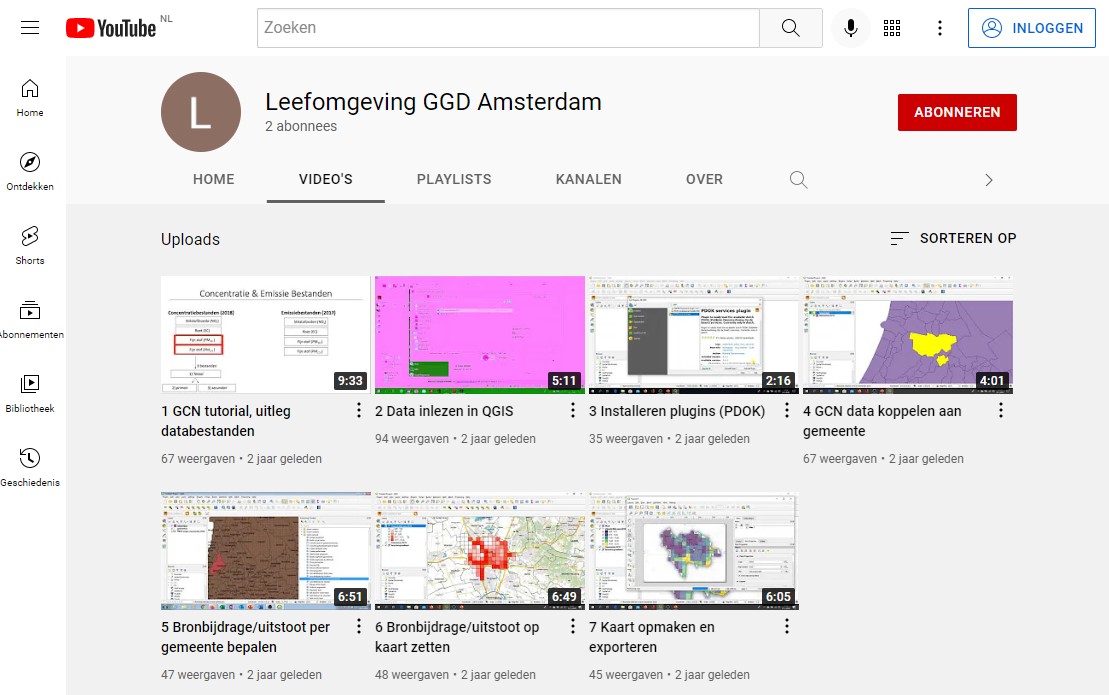Select the VIDEO'S tab
This screenshot has width=1109, height=695.
325,180
